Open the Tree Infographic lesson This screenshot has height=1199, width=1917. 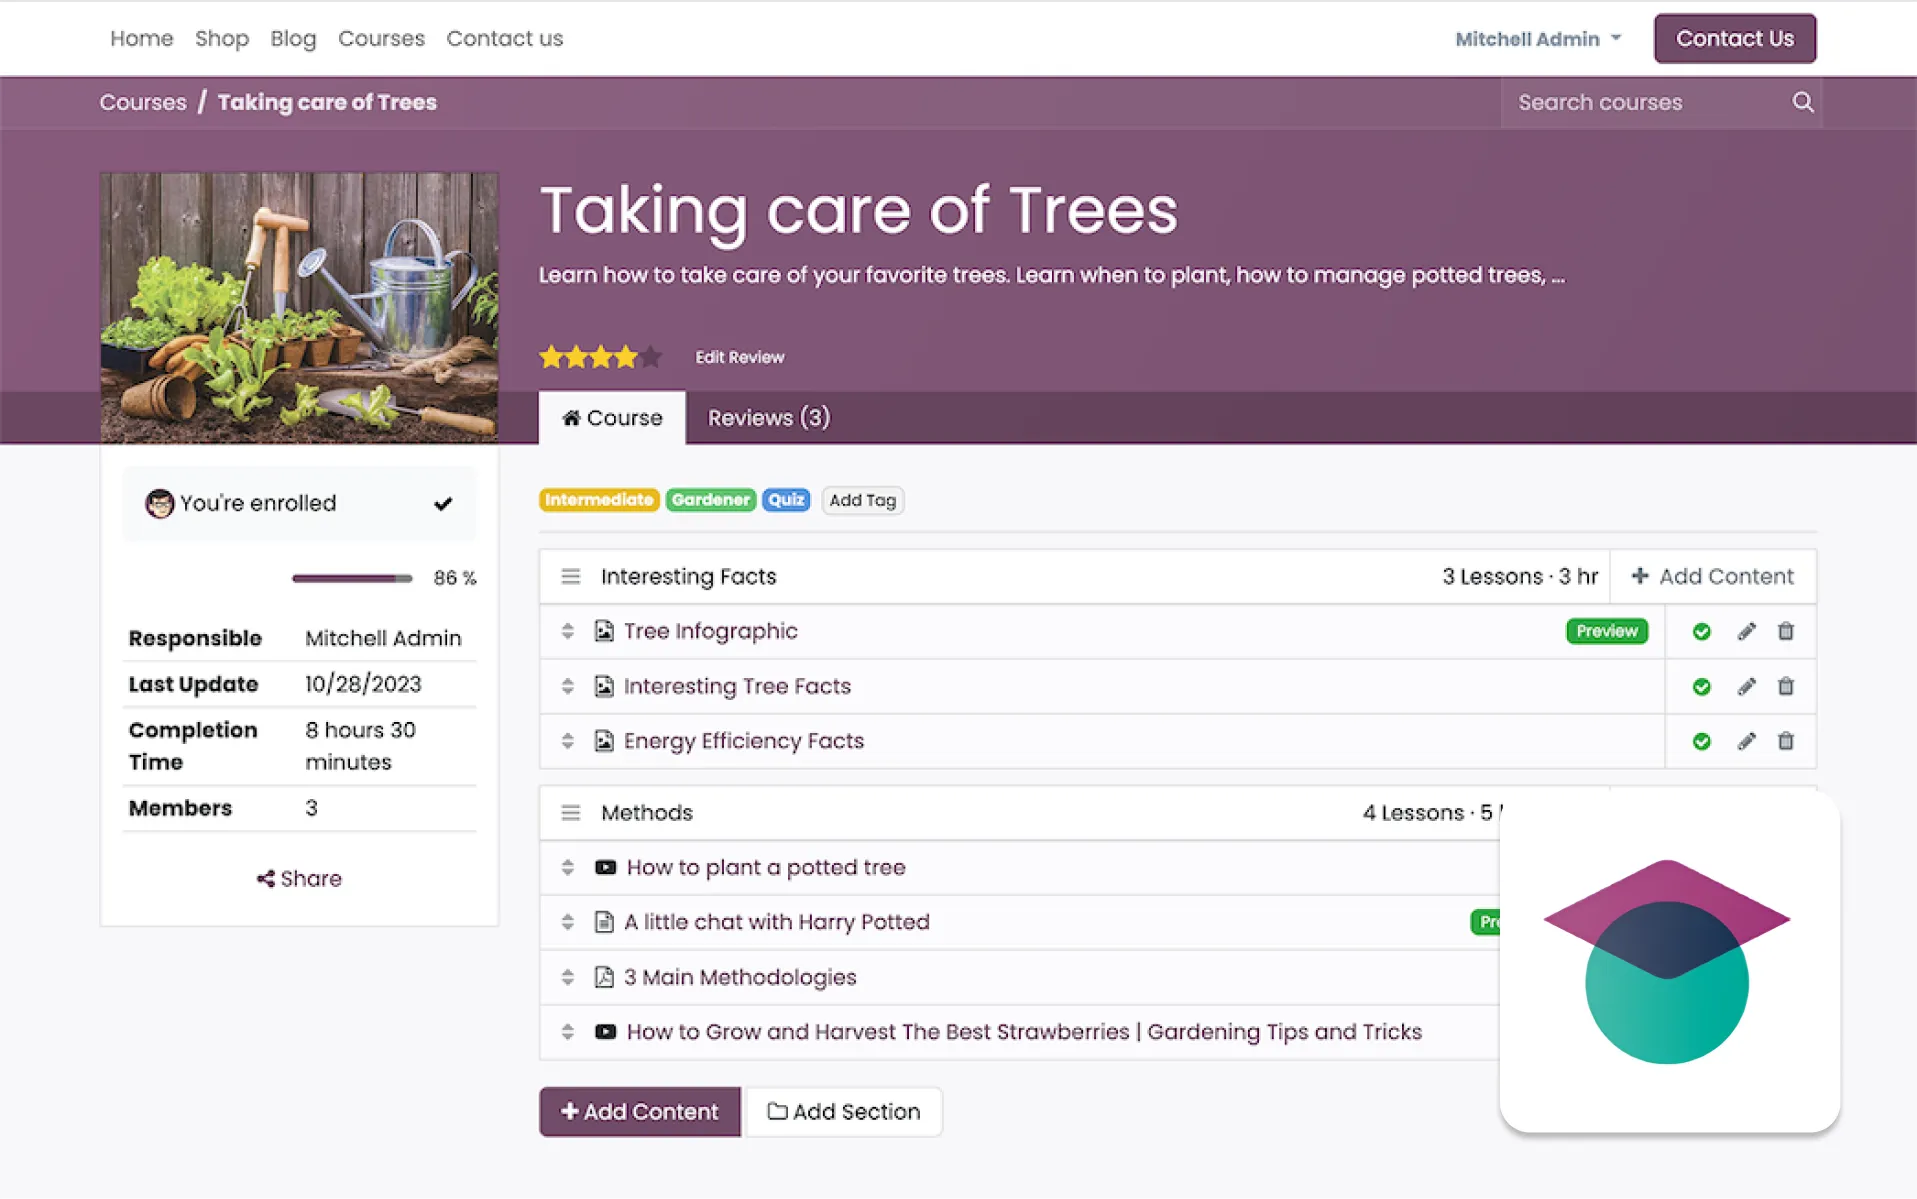710,631
